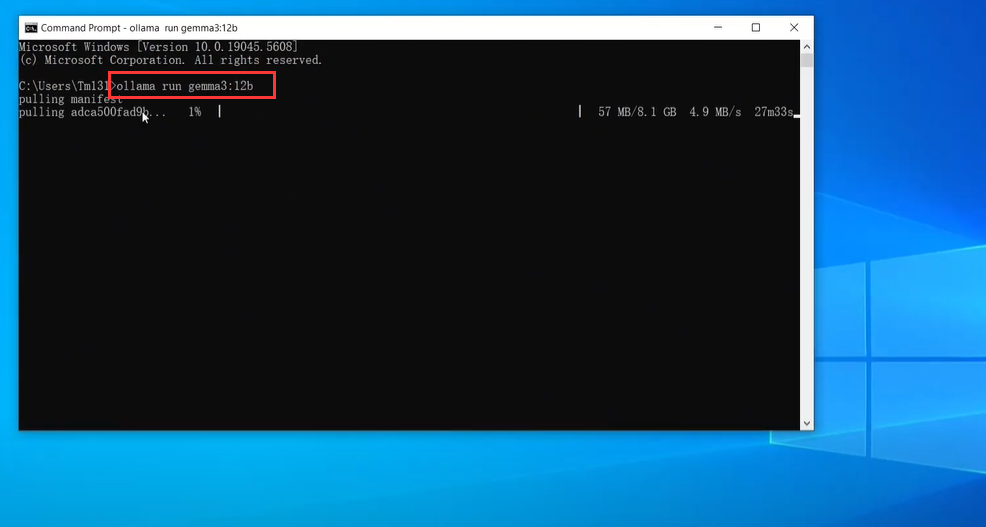
Task: Click the '27m33s' remaining time
Action: (773, 113)
